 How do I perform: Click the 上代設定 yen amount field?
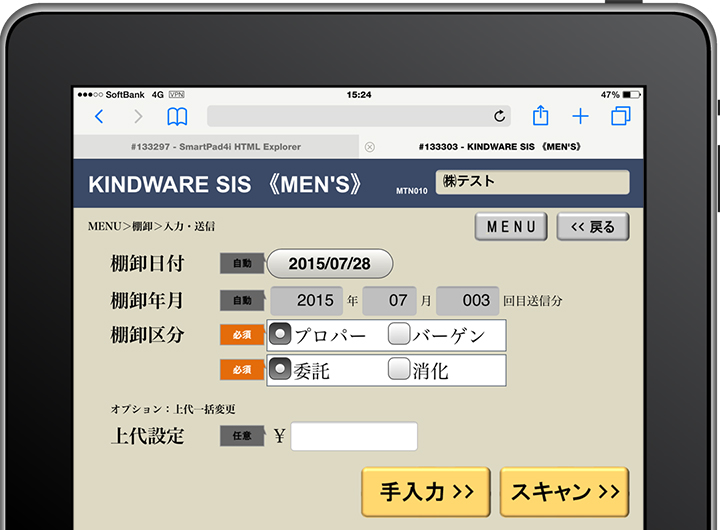click(354, 436)
